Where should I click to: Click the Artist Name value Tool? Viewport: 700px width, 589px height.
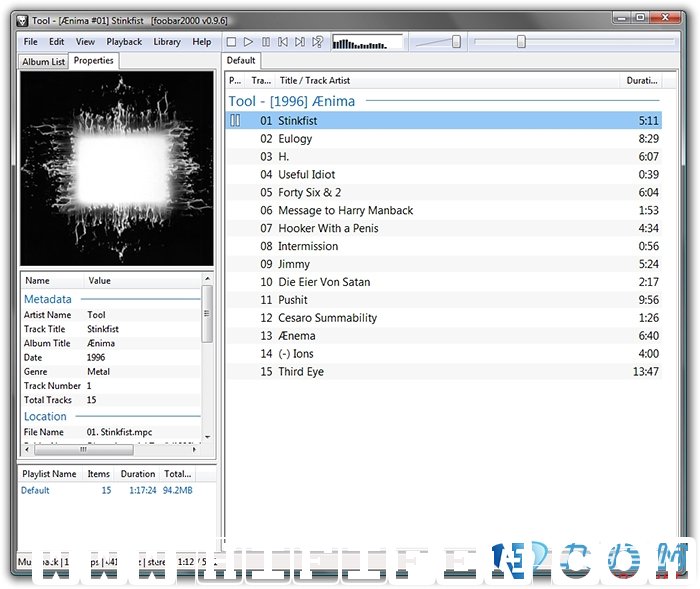(96, 315)
